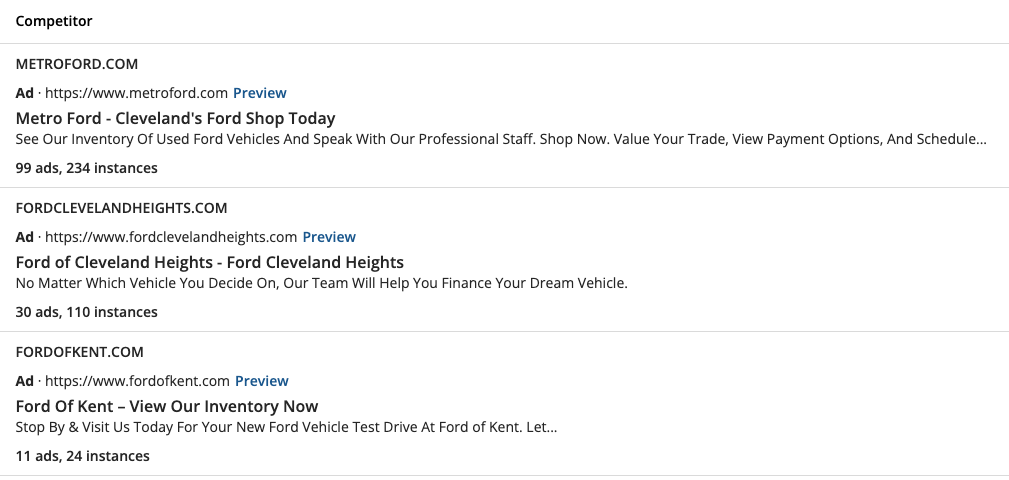Click headline Metro Ford - Cleveland's Ford Shop Today
This screenshot has height=480, width=1009.
click(175, 118)
